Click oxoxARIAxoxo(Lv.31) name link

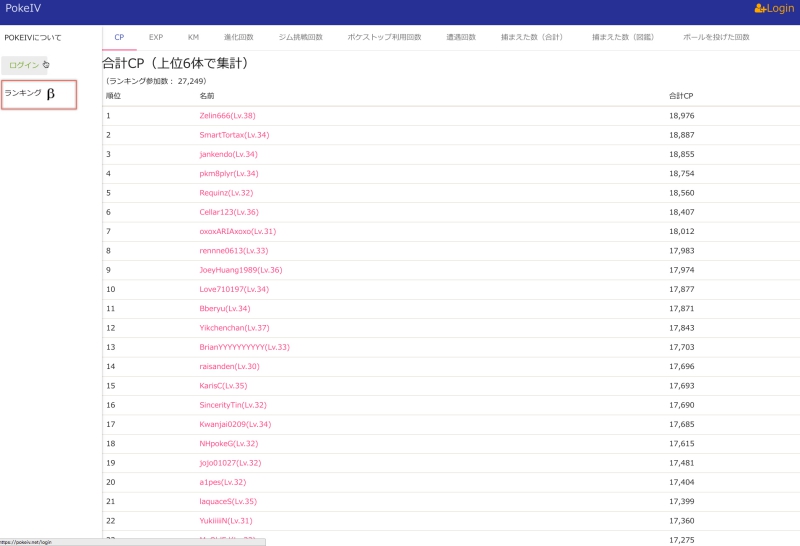pyautogui.click(x=238, y=232)
